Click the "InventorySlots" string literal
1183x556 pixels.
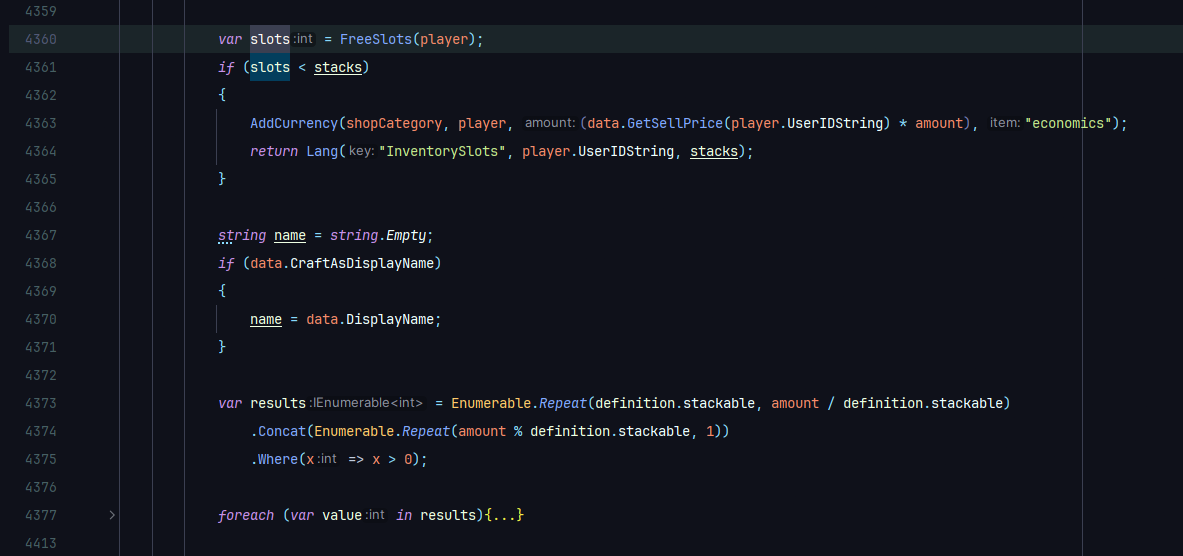tap(443, 152)
